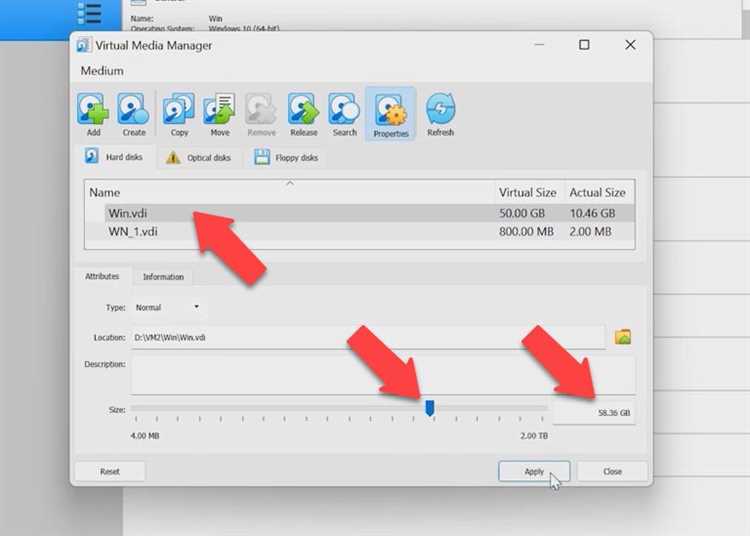Click the 800.00 MB virtual size cell
Screen dimensions: 750x536
click(526, 231)
